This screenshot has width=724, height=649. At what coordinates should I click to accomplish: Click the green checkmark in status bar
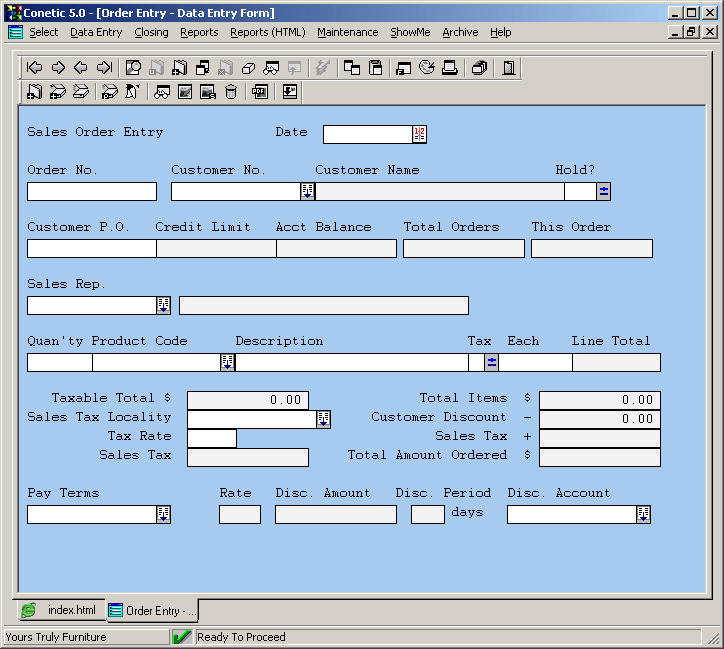pyautogui.click(x=182, y=637)
